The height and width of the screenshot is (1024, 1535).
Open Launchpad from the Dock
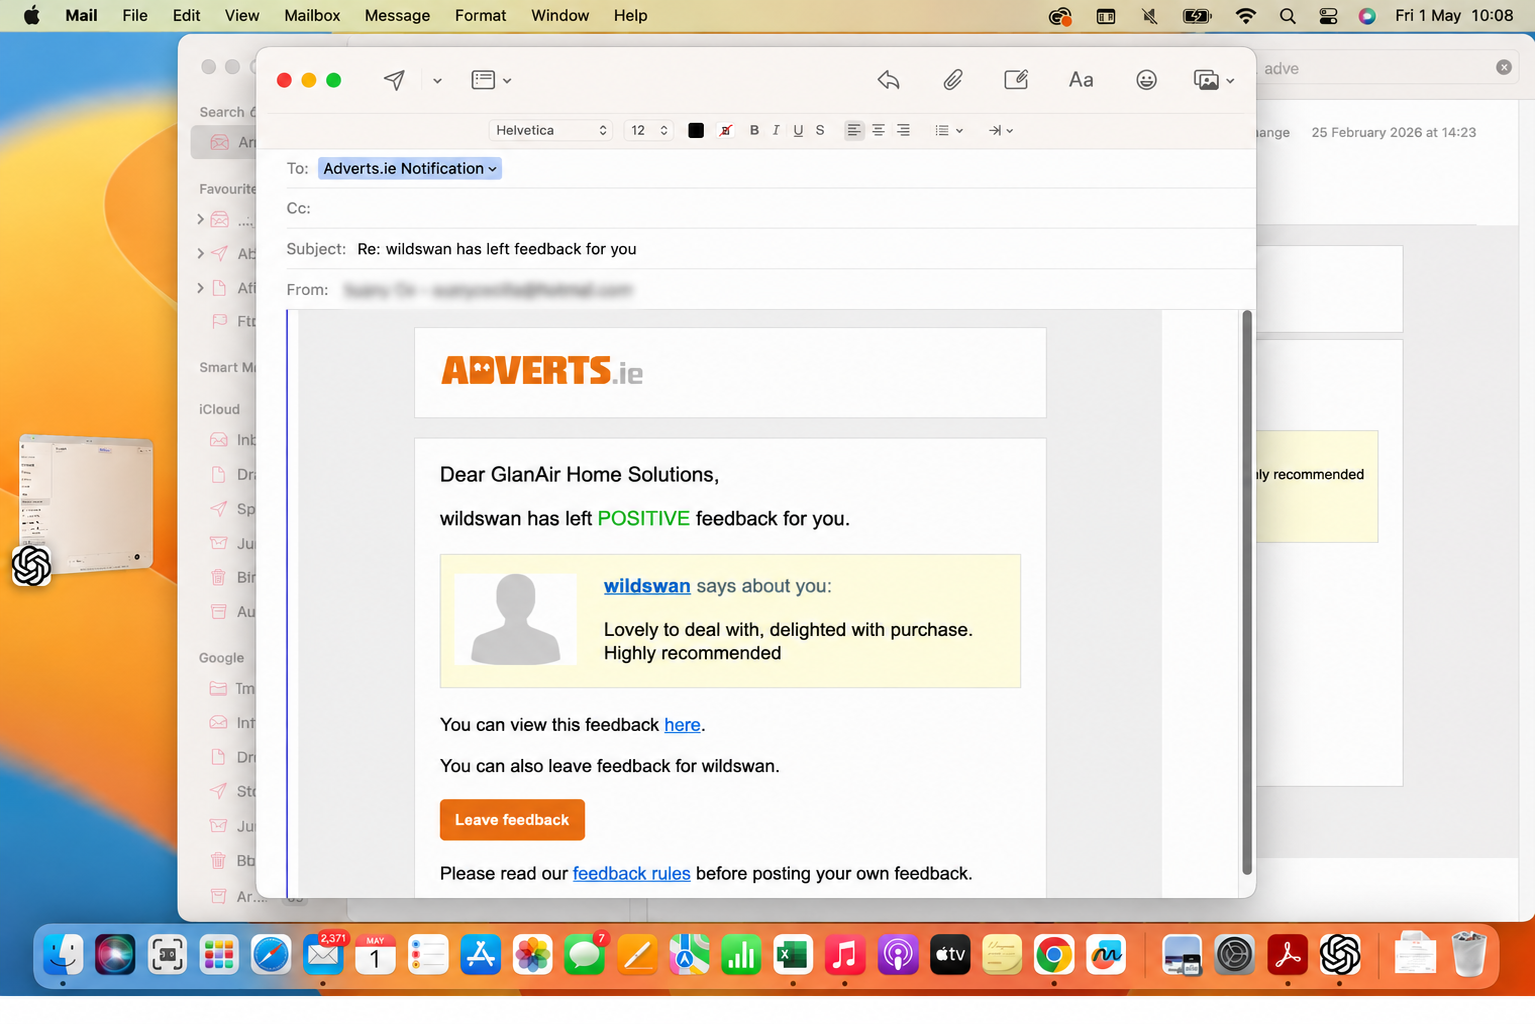[x=219, y=956]
